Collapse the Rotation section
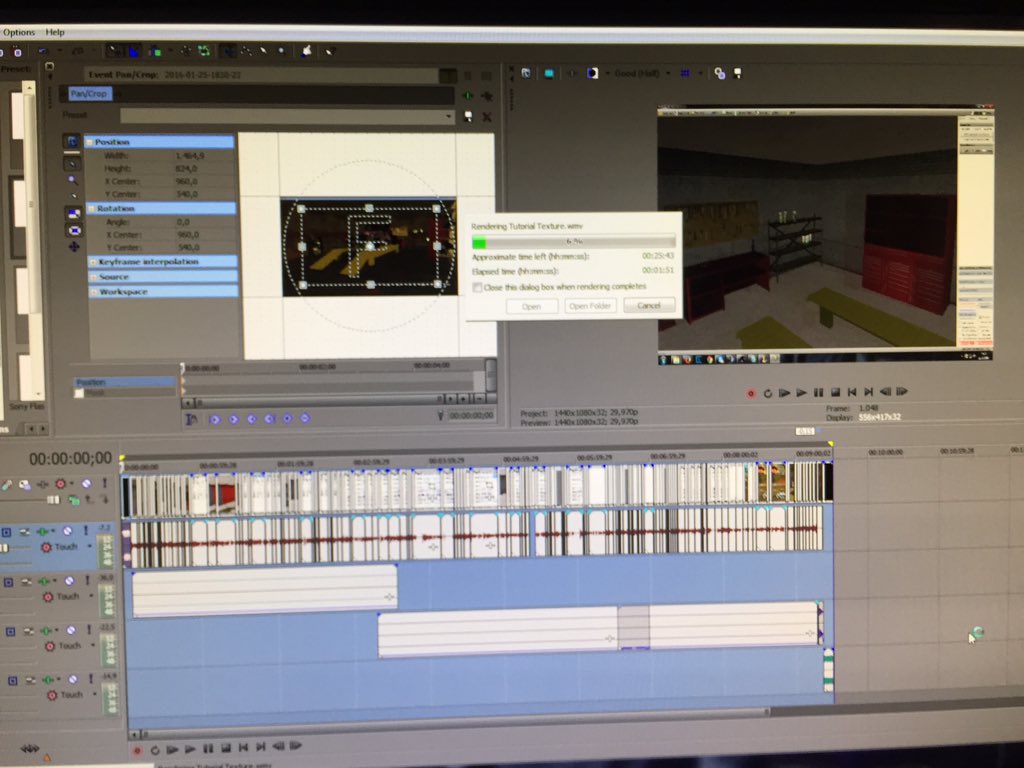The height and width of the screenshot is (768, 1024). click(92, 208)
